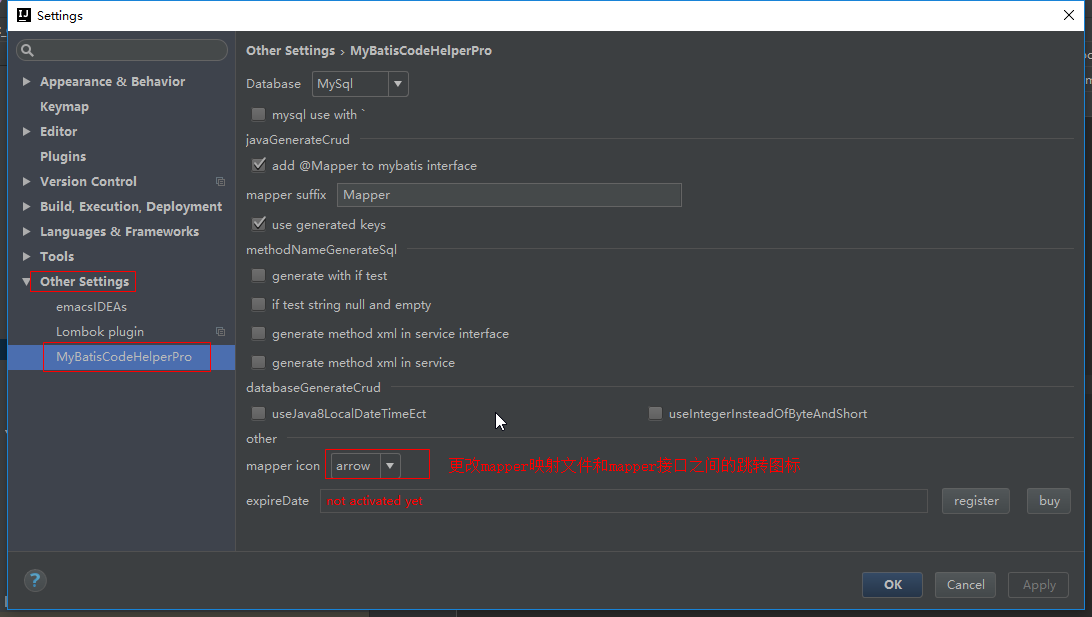Enable the 'mysql use with `' checkbox
The height and width of the screenshot is (617, 1092).
pos(258,114)
